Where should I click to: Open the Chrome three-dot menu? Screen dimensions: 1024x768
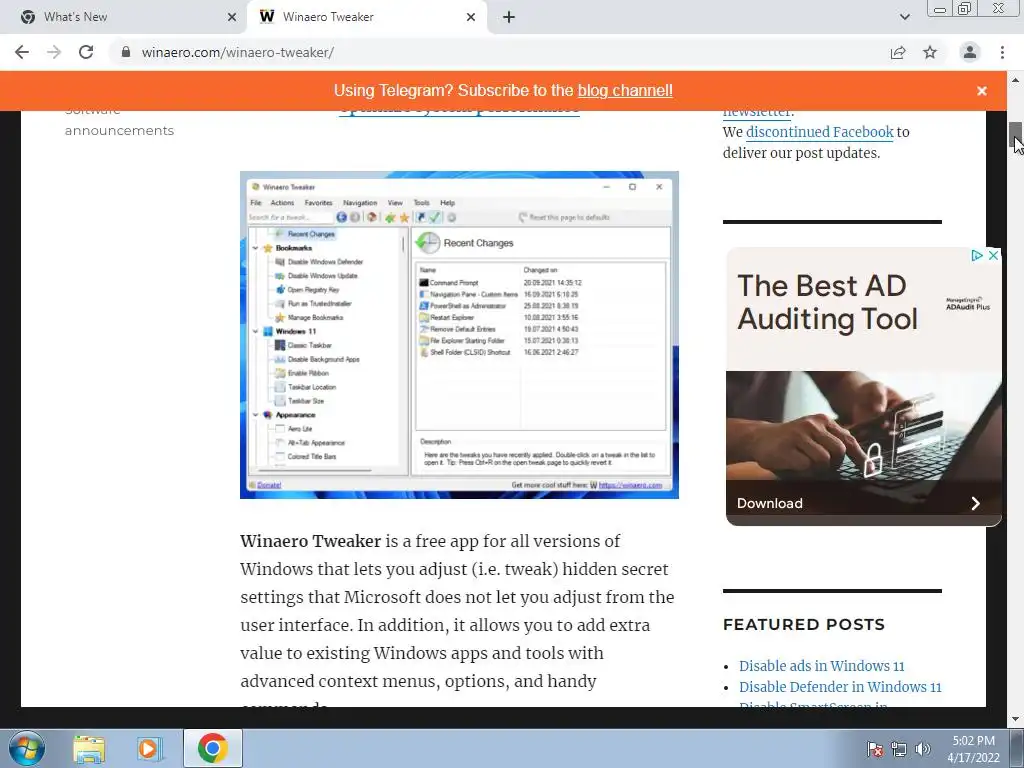pos(1002,52)
